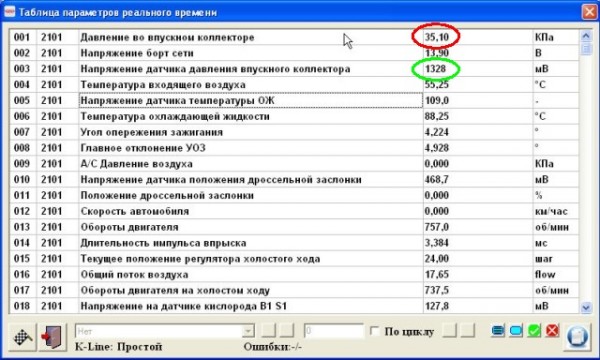Click the value 35,10 cell
The image size is (600, 360).
pos(478,37)
